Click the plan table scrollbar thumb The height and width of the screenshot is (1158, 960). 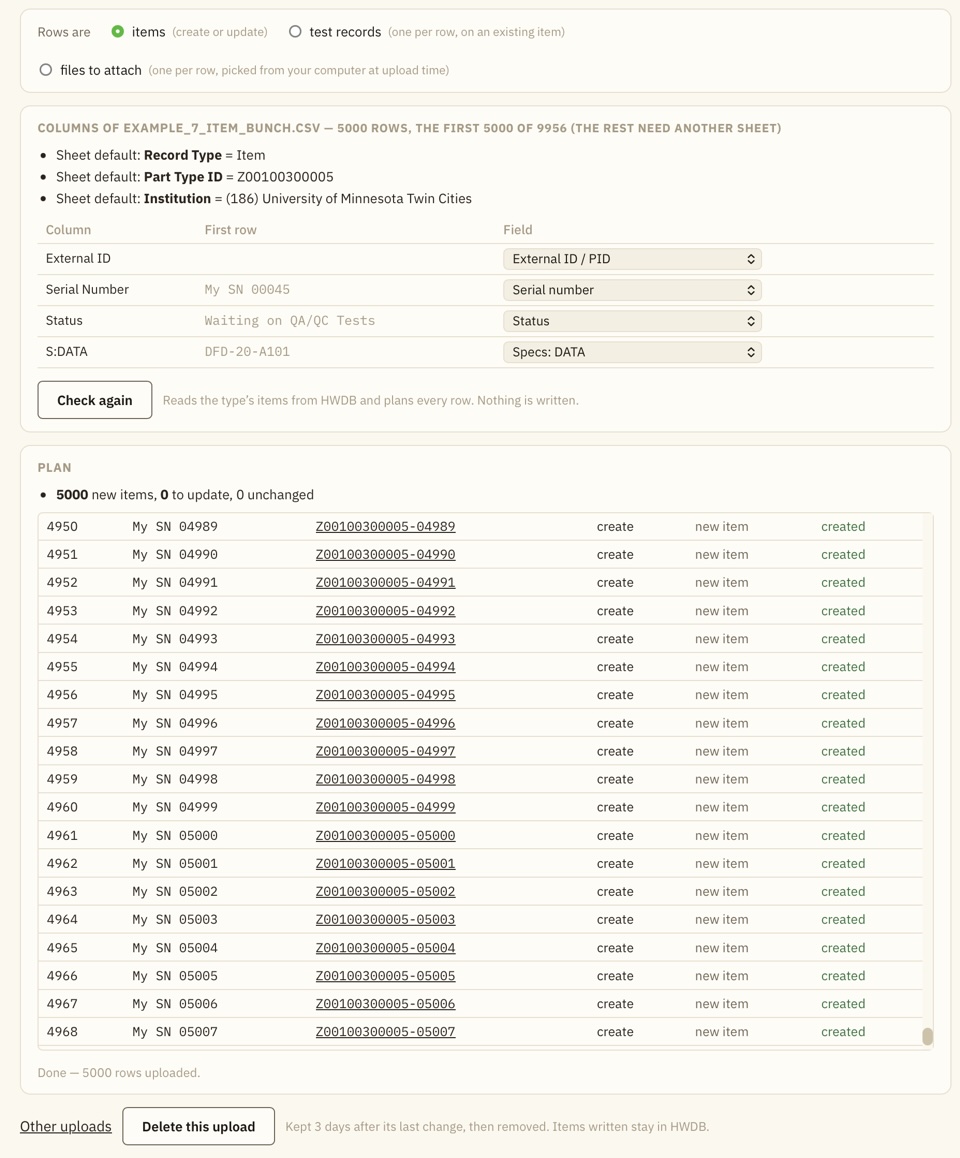point(928,1036)
